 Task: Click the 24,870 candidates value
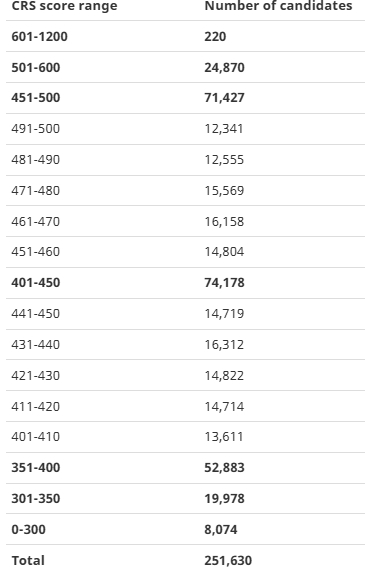[x=225, y=68]
